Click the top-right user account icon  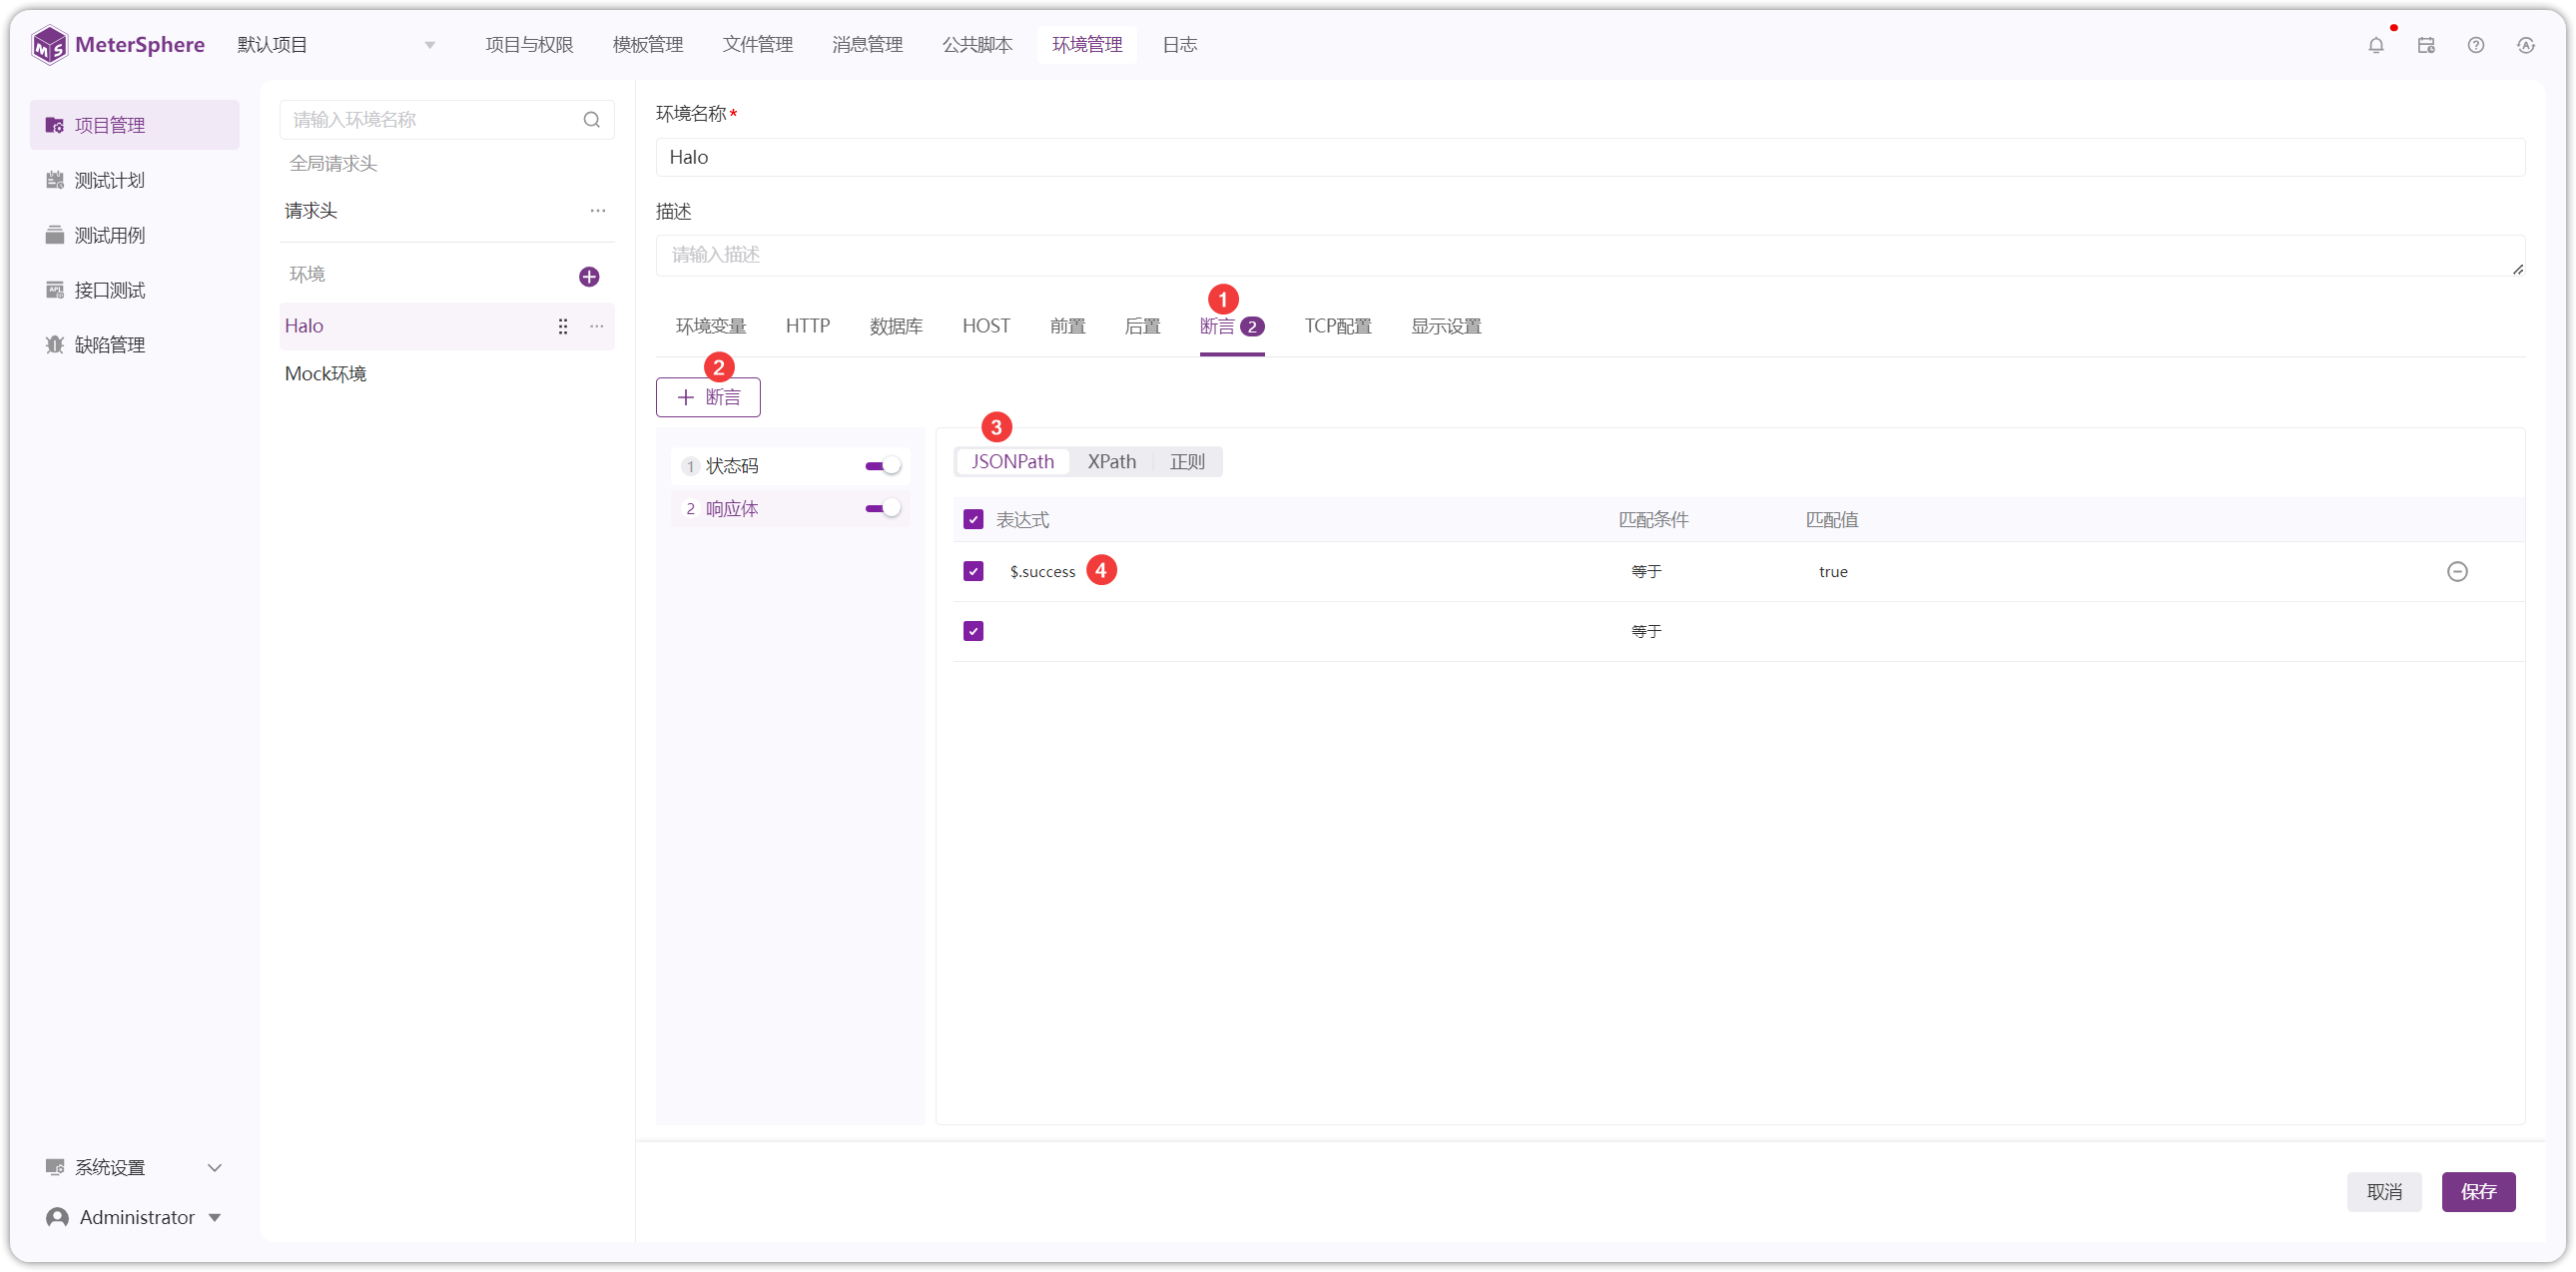2526,45
